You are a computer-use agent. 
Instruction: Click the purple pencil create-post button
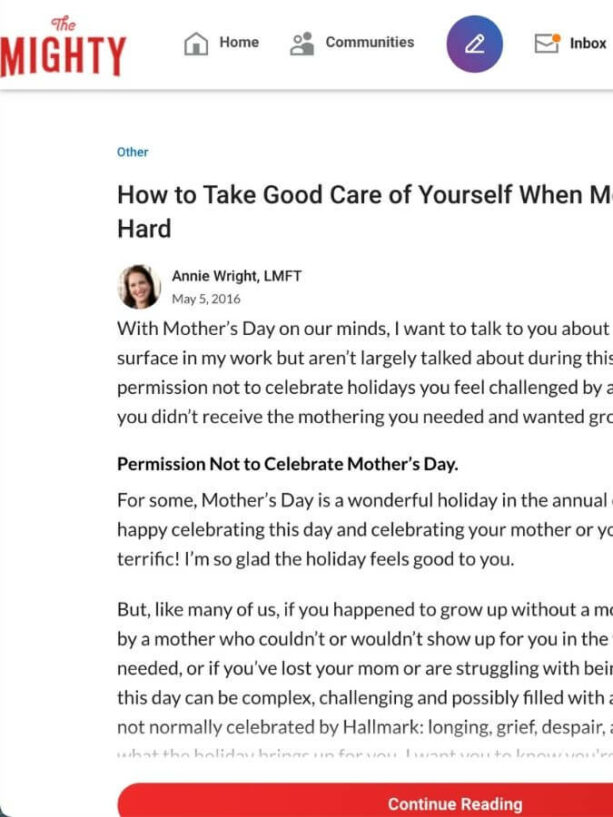(474, 44)
